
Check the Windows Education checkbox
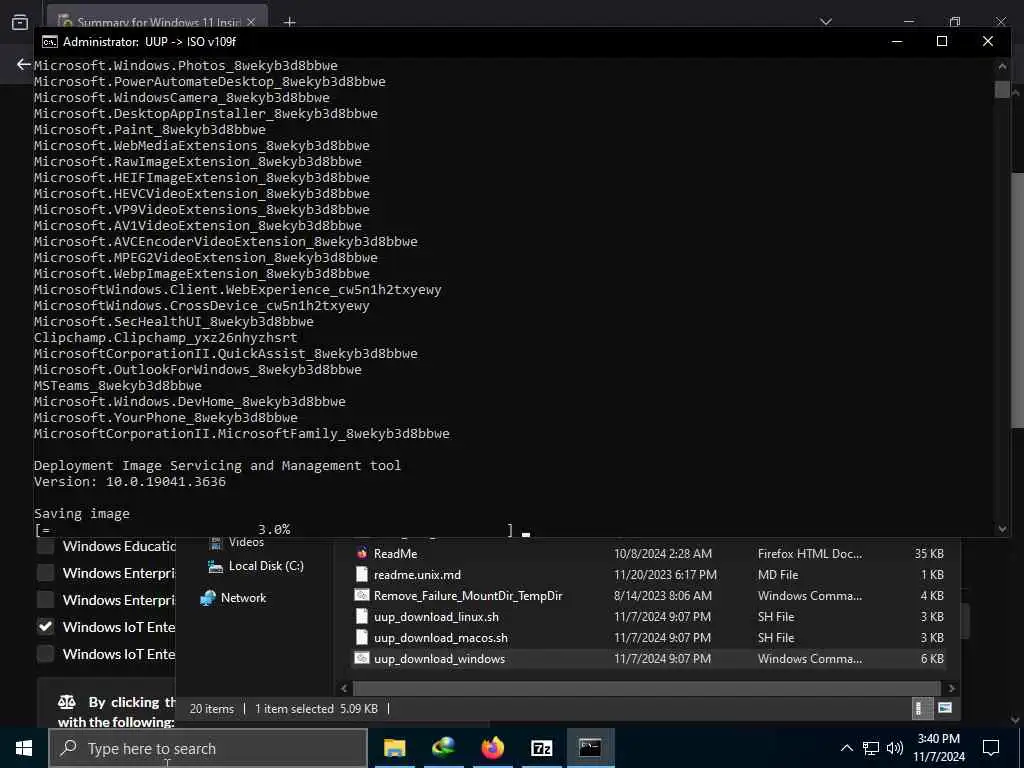click(45, 547)
